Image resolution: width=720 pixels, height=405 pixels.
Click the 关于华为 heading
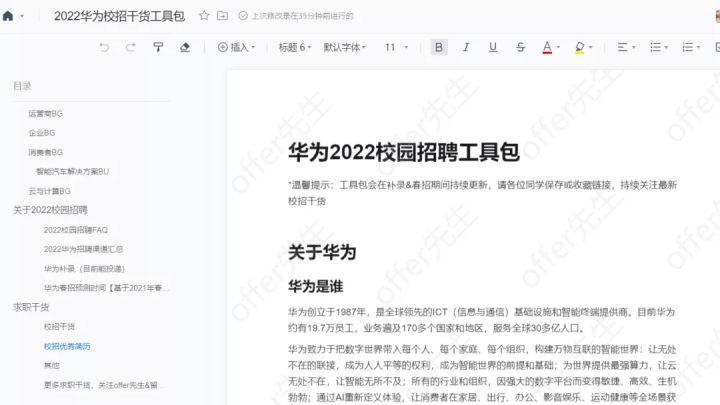322,252
